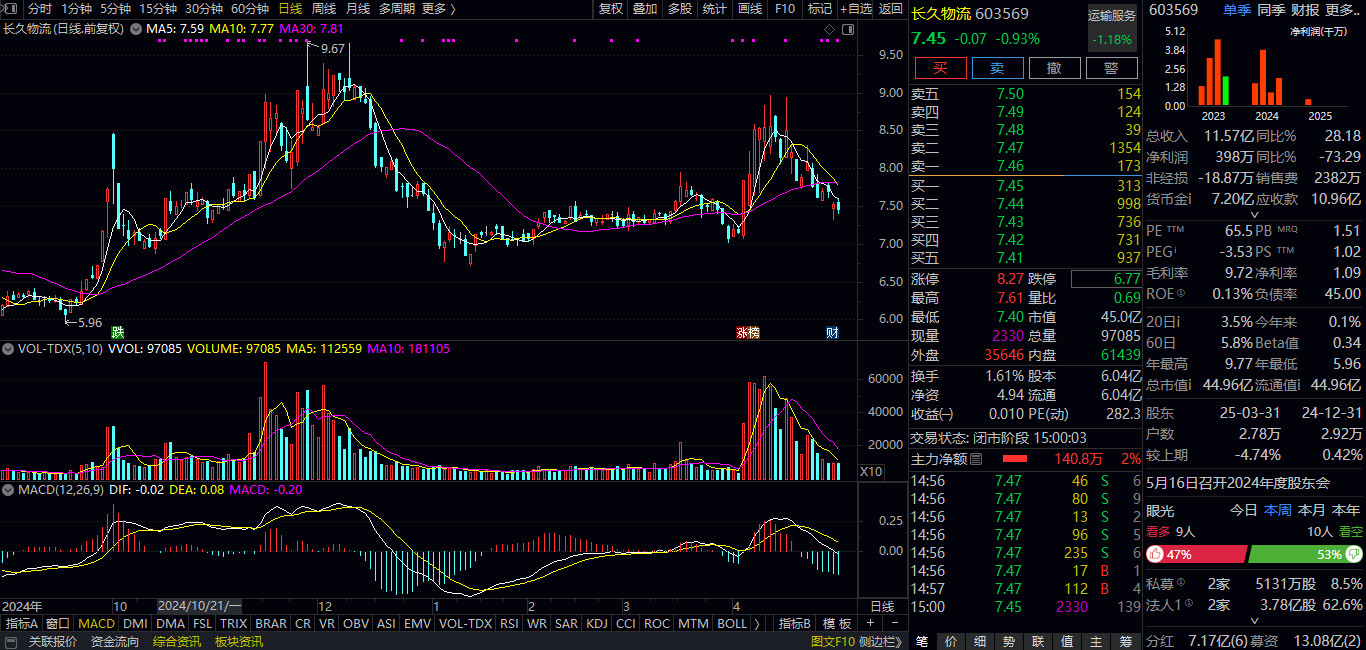Click the 财 marker on the price chart

[x=832, y=332]
